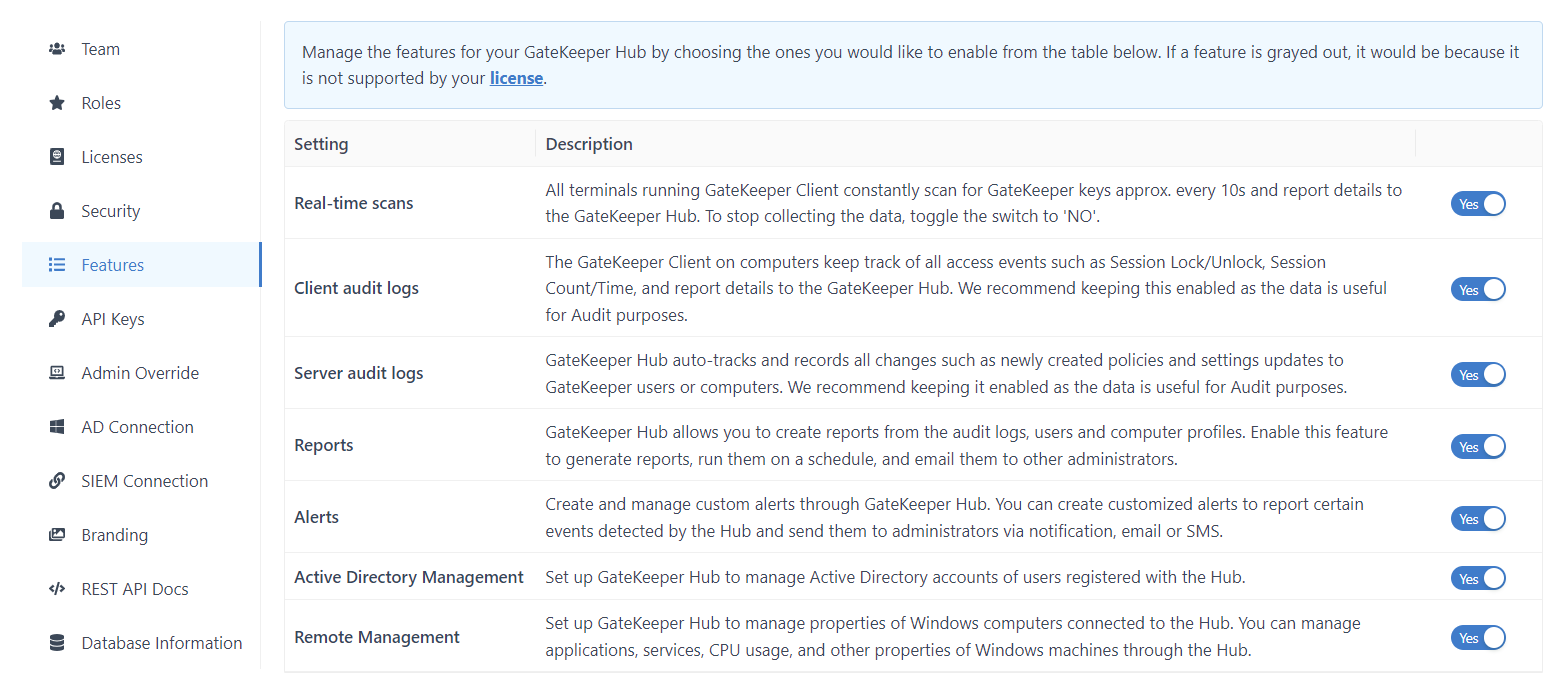Toggle the Server audit logs switch
1556x683 pixels.
click(1477, 374)
